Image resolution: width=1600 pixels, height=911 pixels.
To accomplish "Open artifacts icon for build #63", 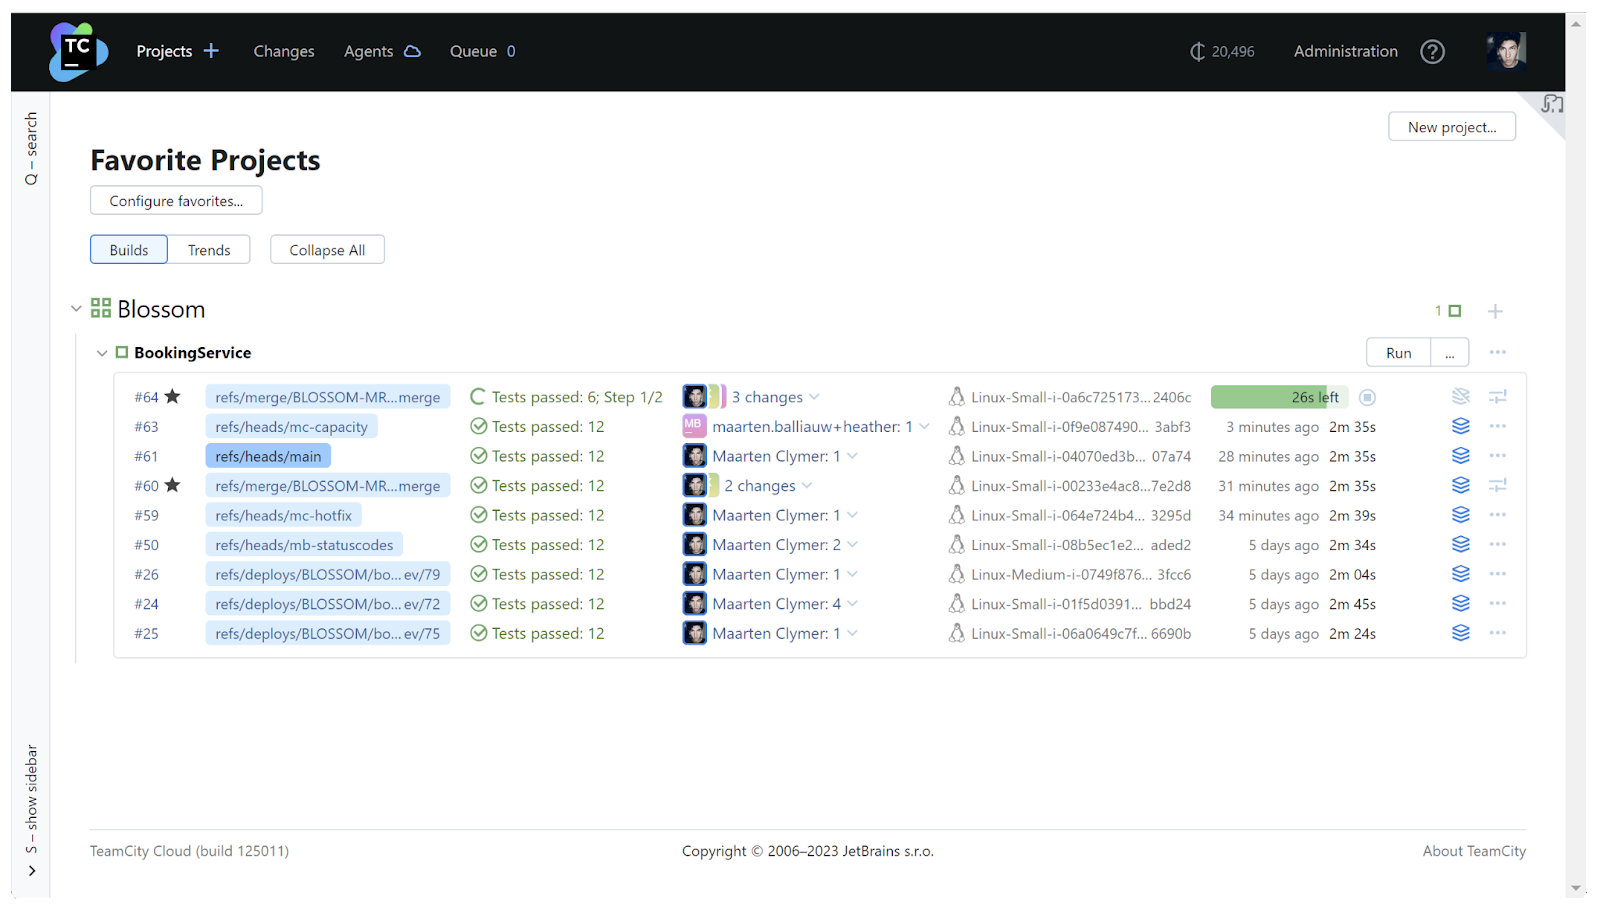I will click(x=1461, y=426).
